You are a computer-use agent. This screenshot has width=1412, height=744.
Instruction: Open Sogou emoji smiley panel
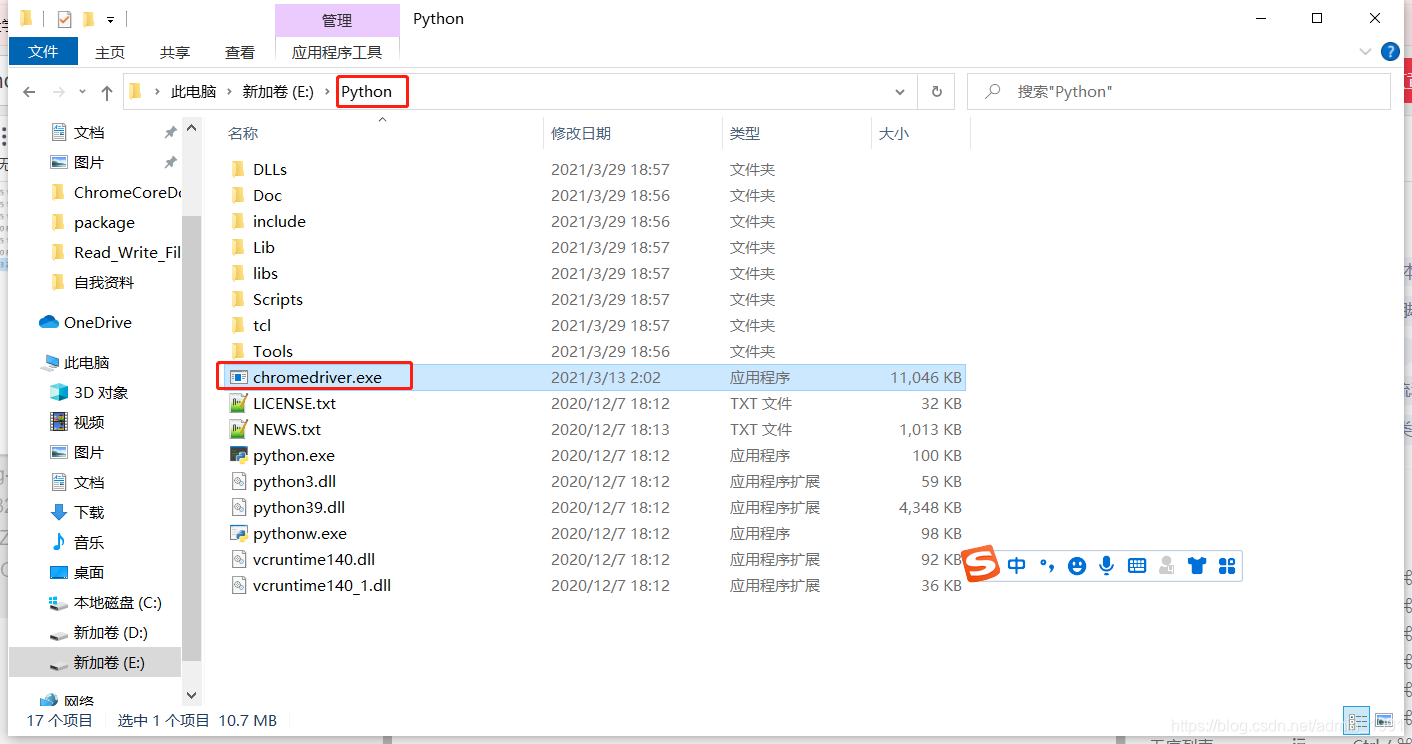tap(1077, 566)
